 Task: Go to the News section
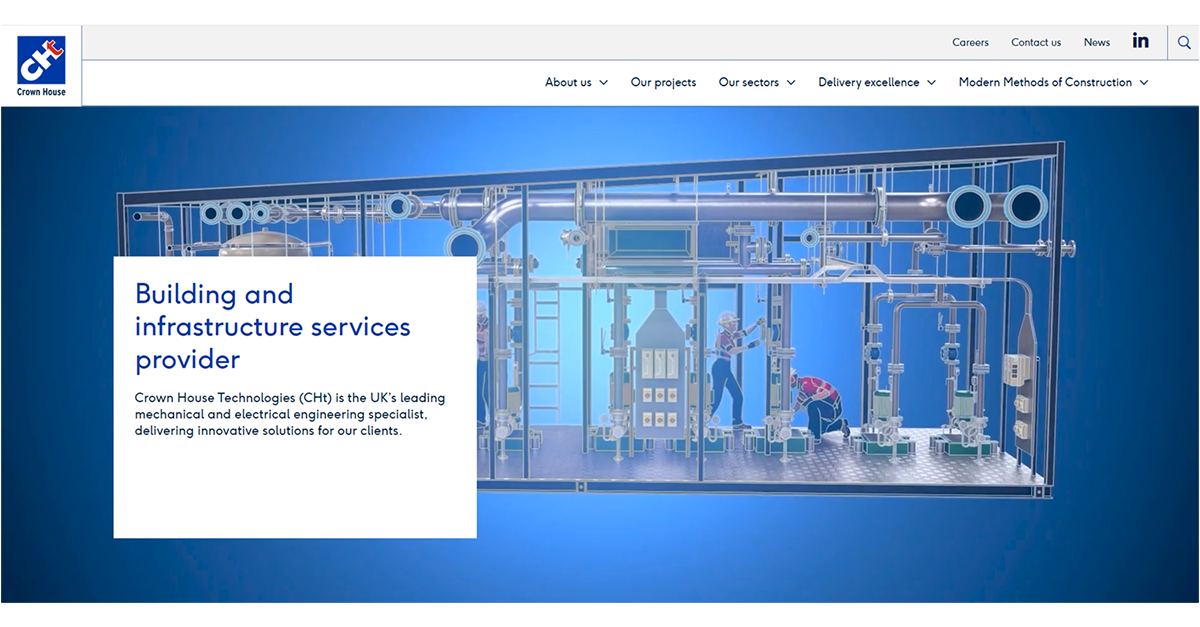1096,42
